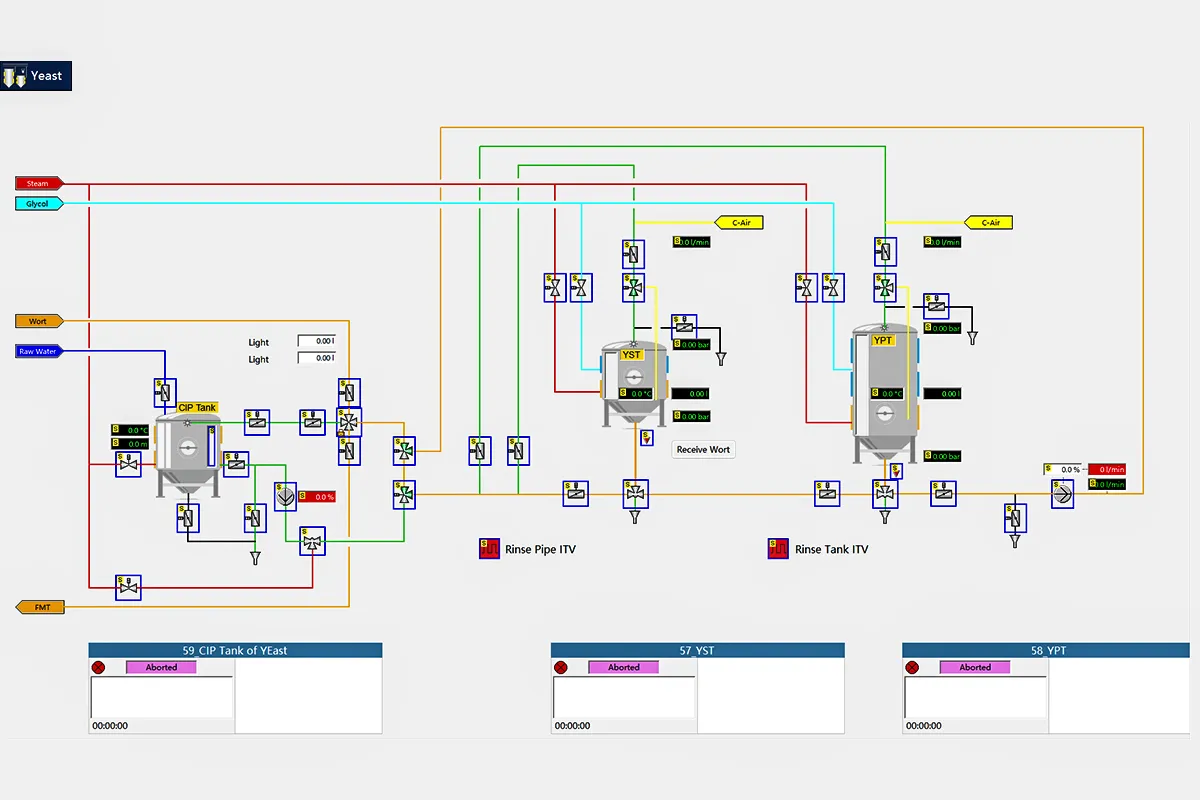
Task: Select the YPT tank vessel
Action: [x=884, y=393]
